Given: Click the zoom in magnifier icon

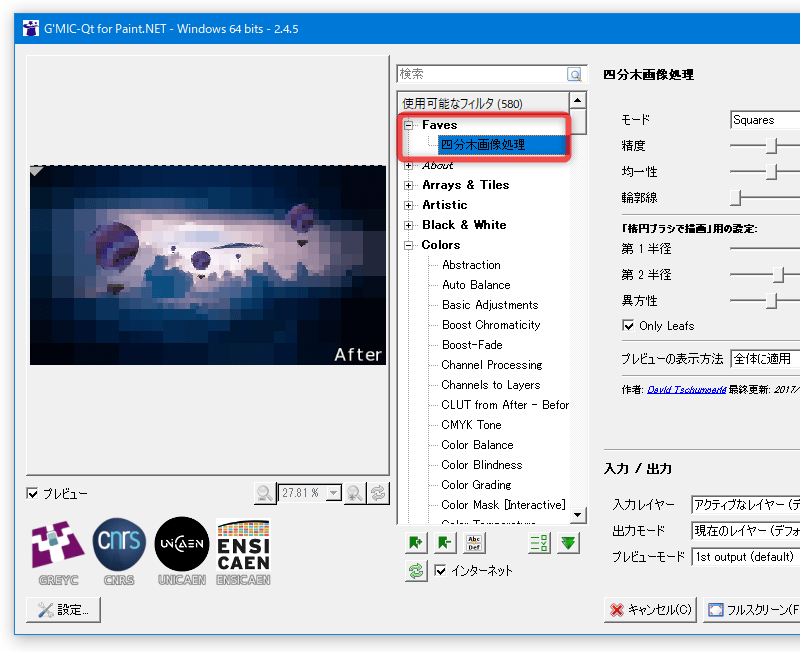Looking at the screenshot, I should point(355,493).
